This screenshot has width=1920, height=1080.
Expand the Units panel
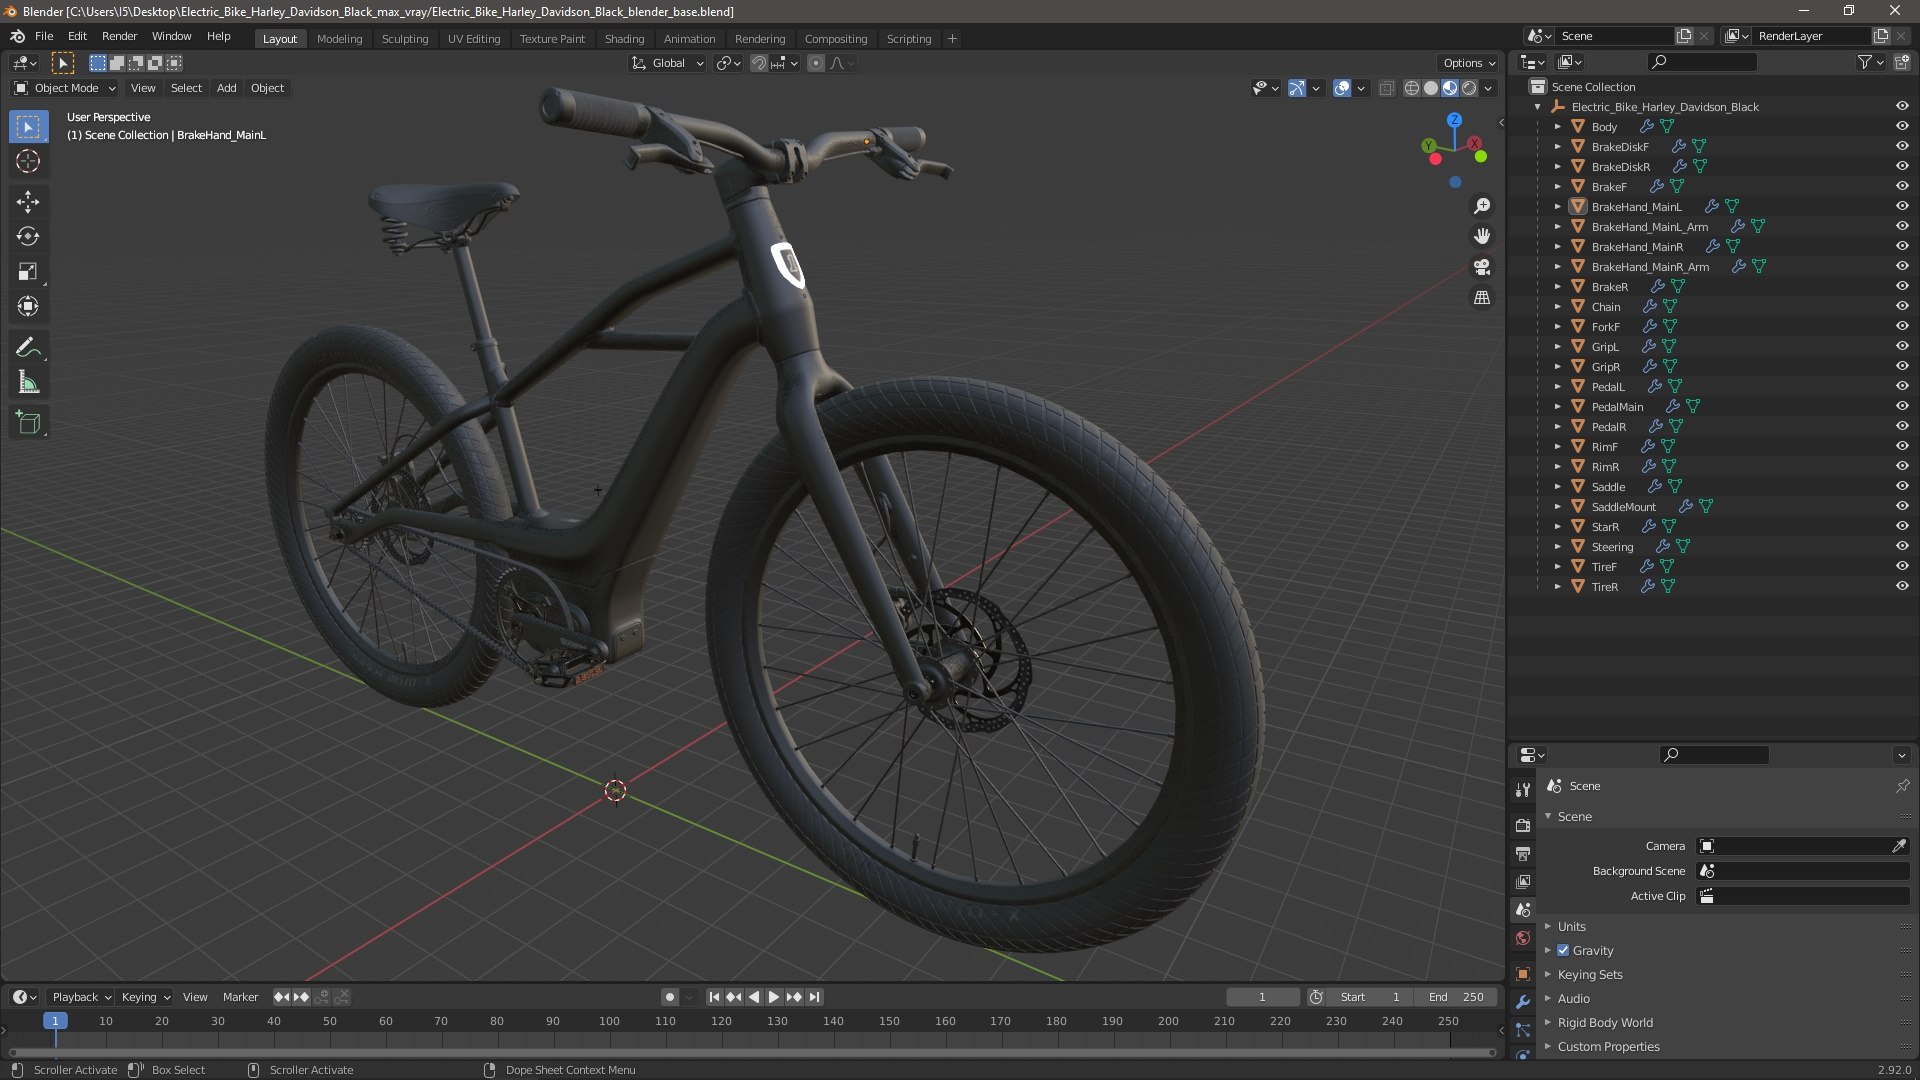point(1571,926)
